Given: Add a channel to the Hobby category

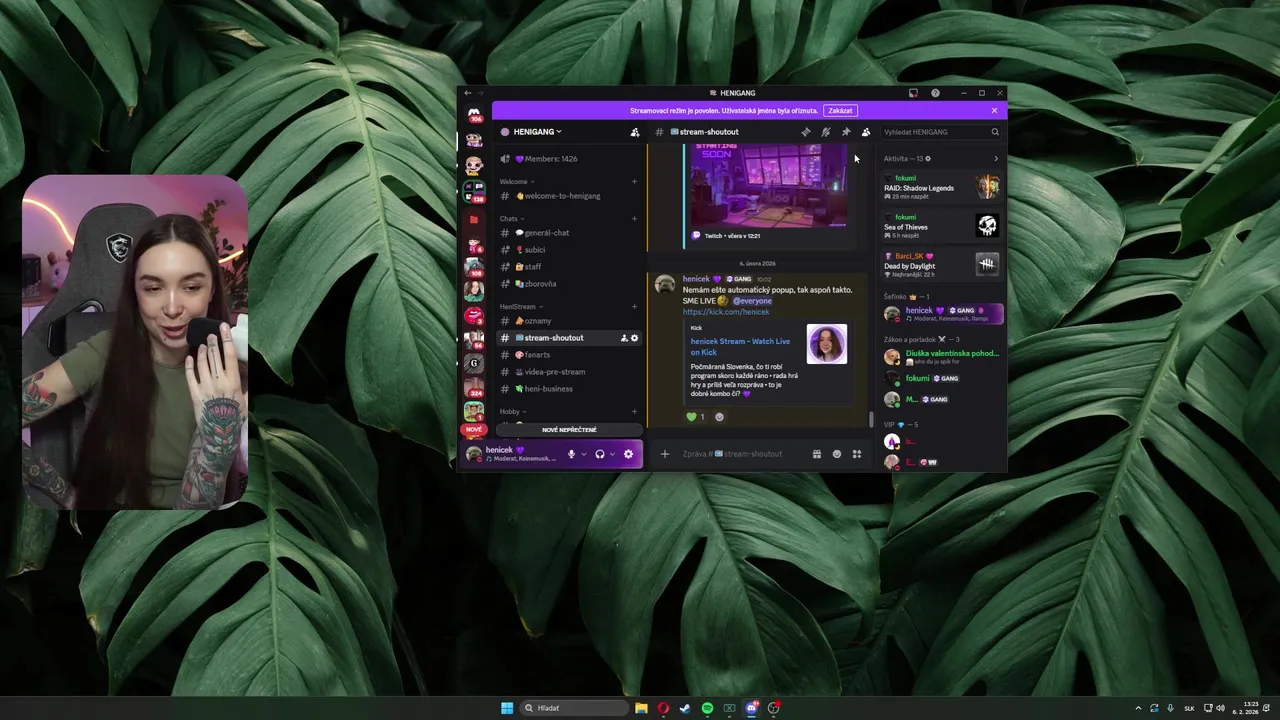Looking at the screenshot, I should pos(634,412).
